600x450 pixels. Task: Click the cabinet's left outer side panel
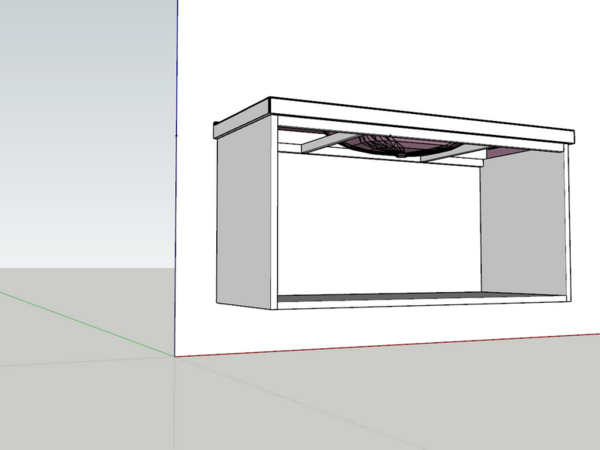tap(245, 220)
